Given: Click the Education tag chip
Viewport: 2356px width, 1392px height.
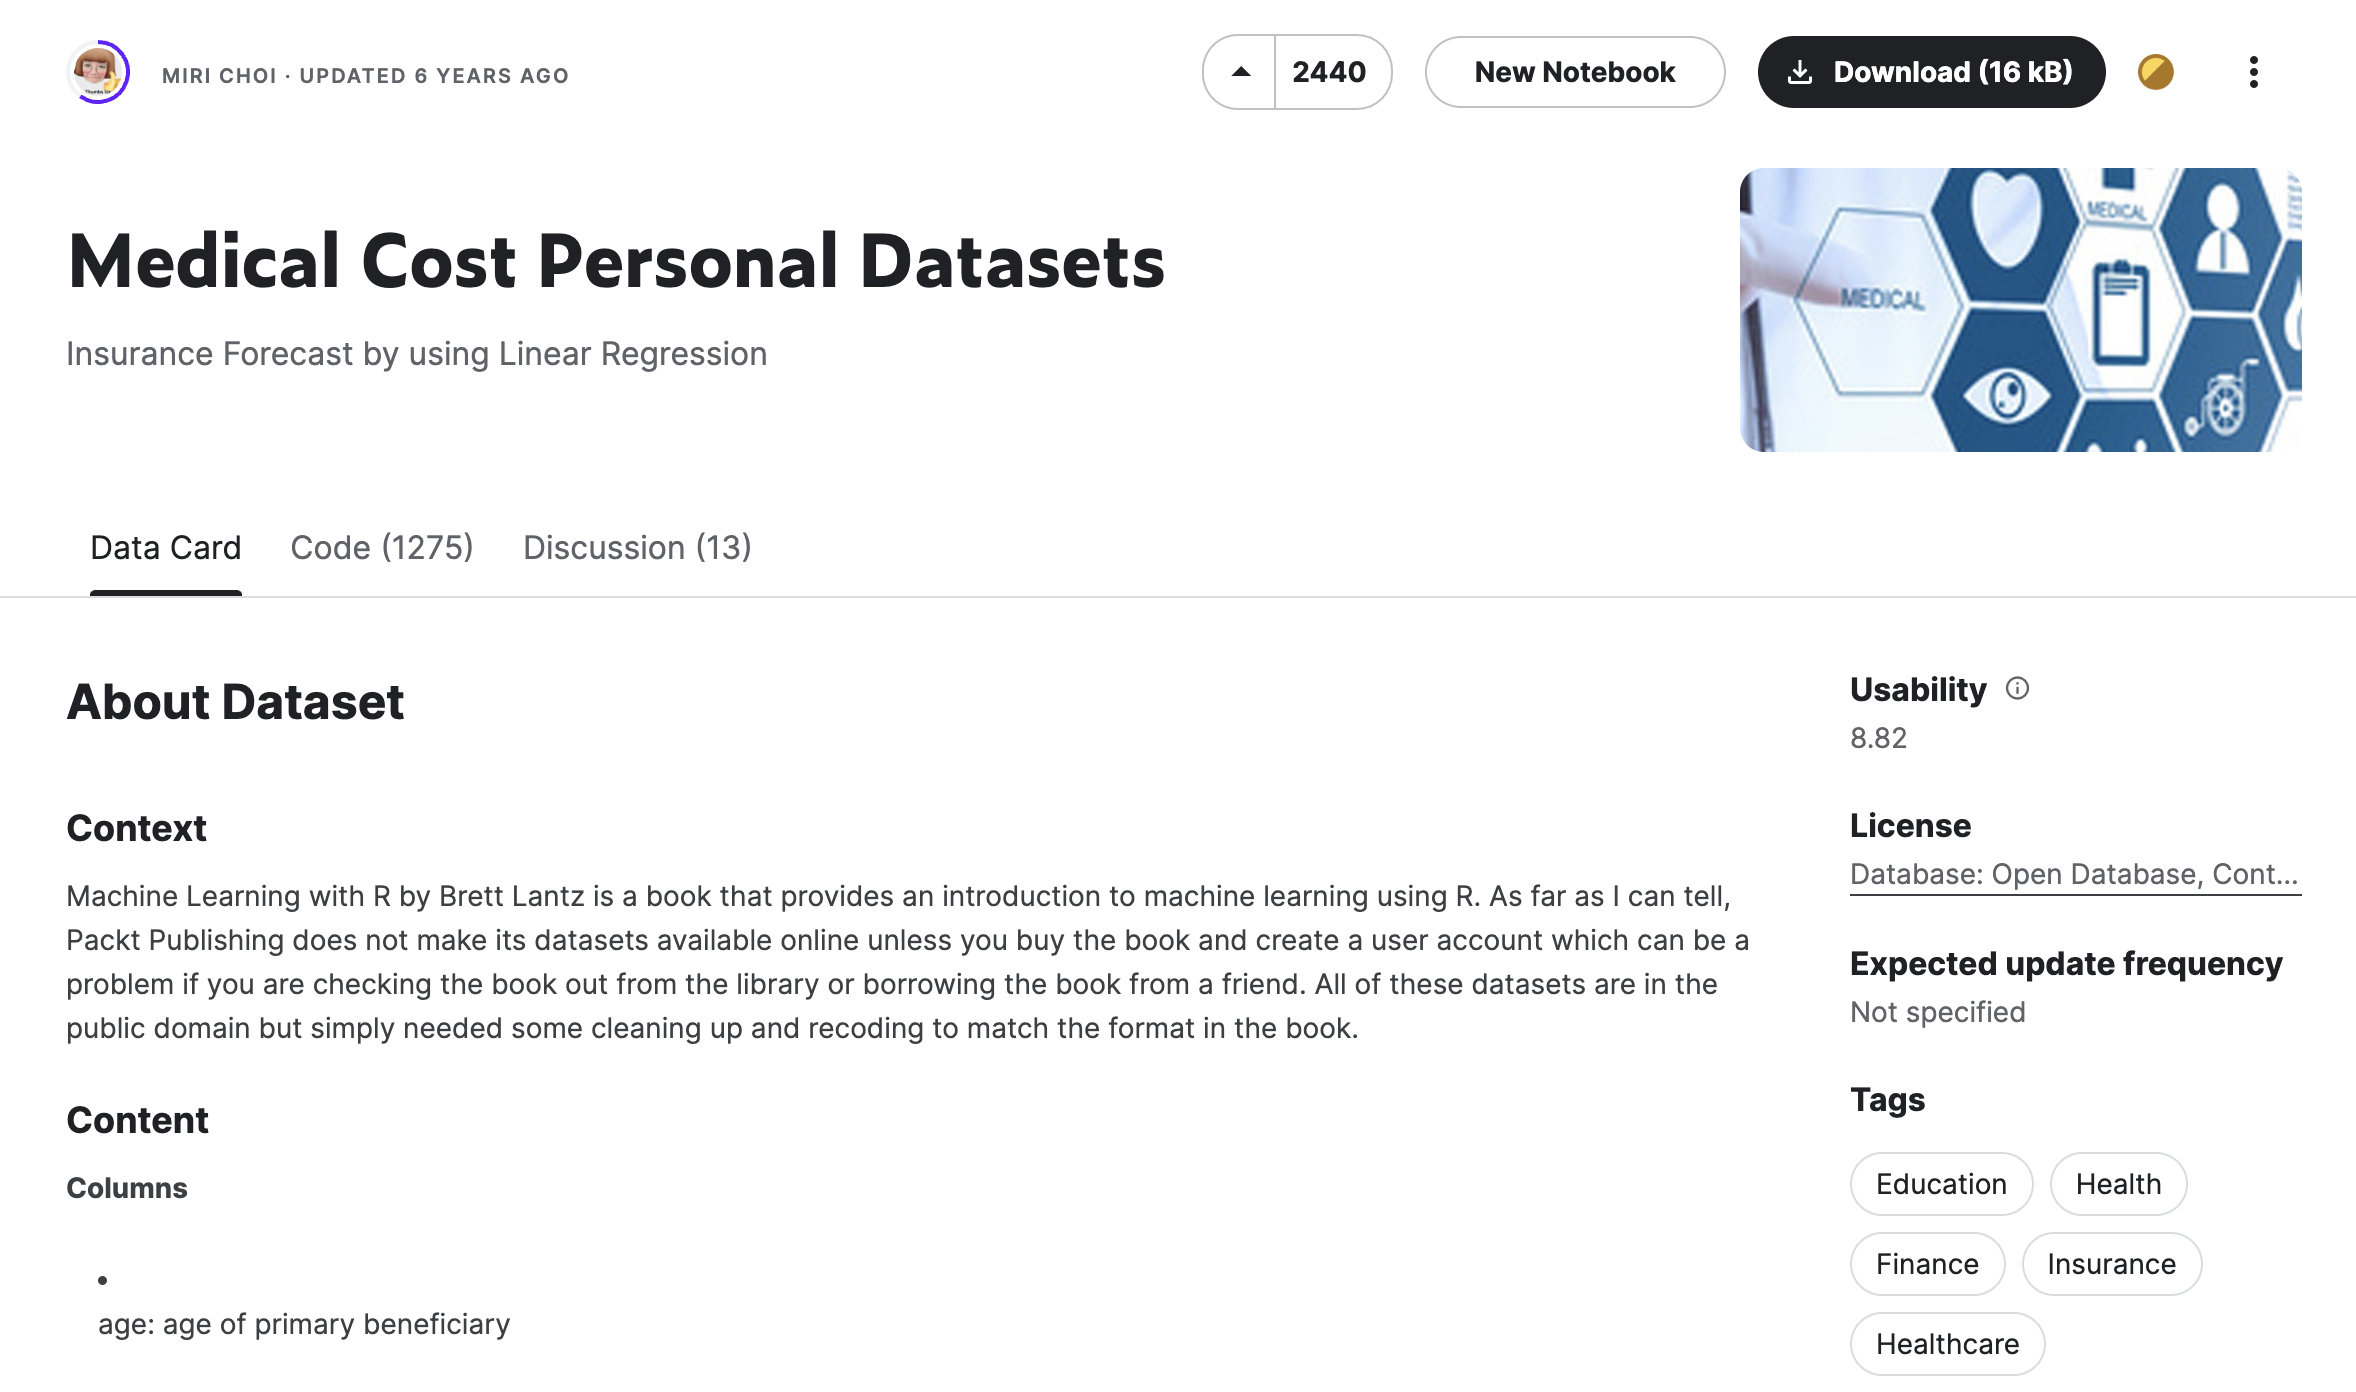Looking at the screenshot, I should click(x=1941, y=1184).
